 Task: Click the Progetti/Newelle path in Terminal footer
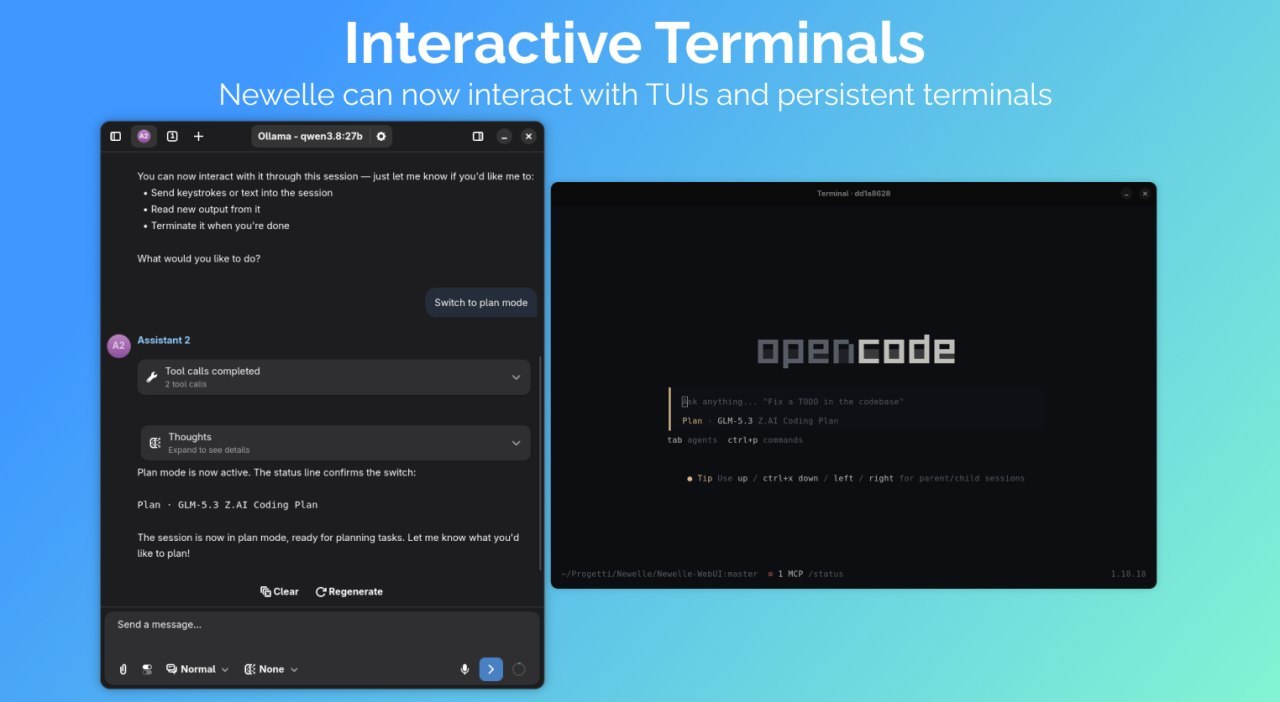659,574
